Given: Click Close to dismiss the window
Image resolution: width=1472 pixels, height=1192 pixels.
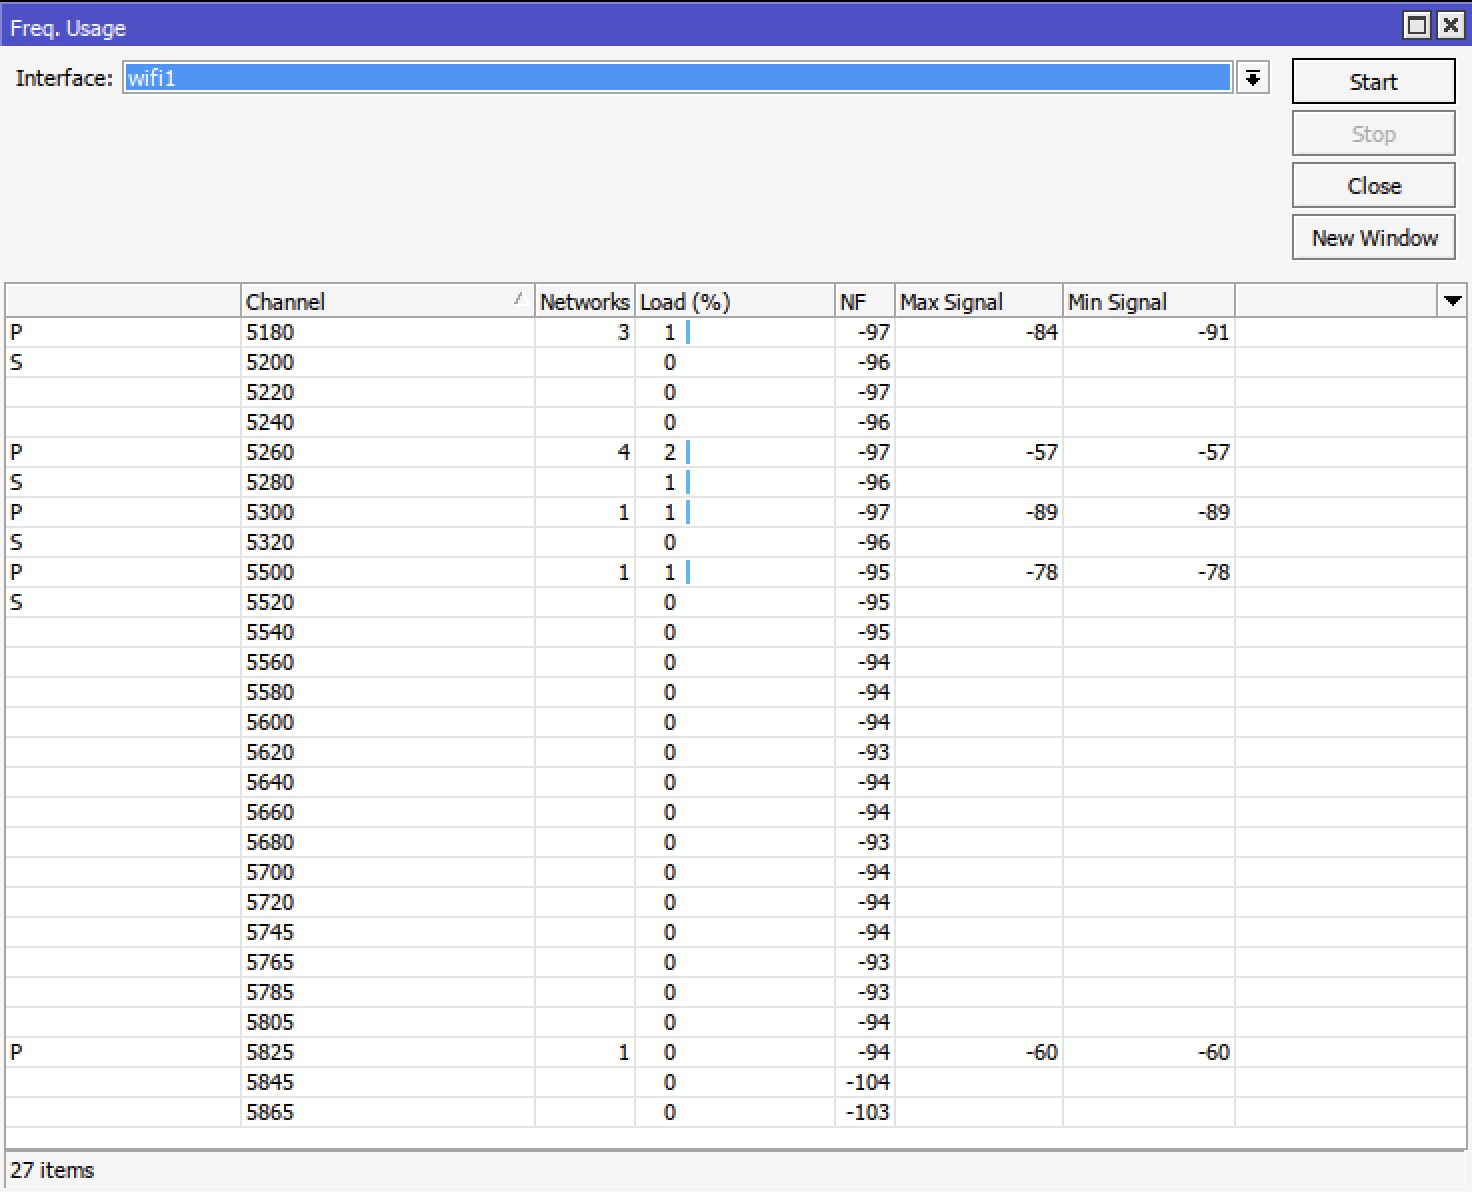Looking at the screenshot, I should pyautogui.click(x=1373, y=185).
